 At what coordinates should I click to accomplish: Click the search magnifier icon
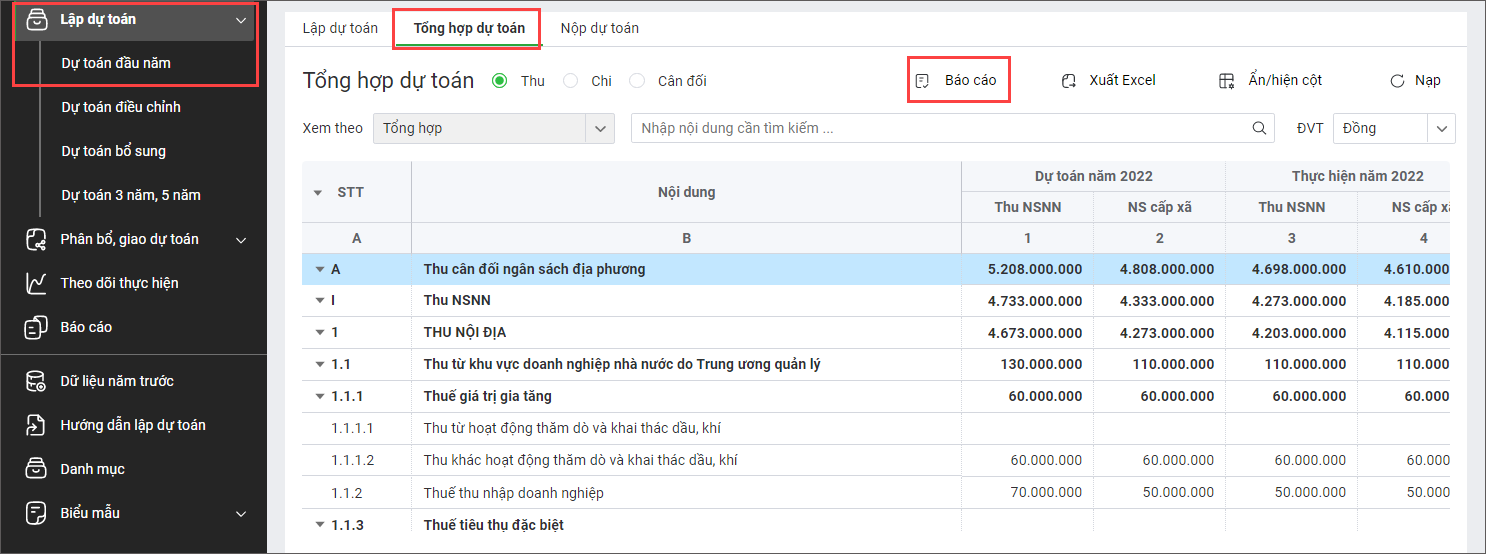tap(1259, 128)
